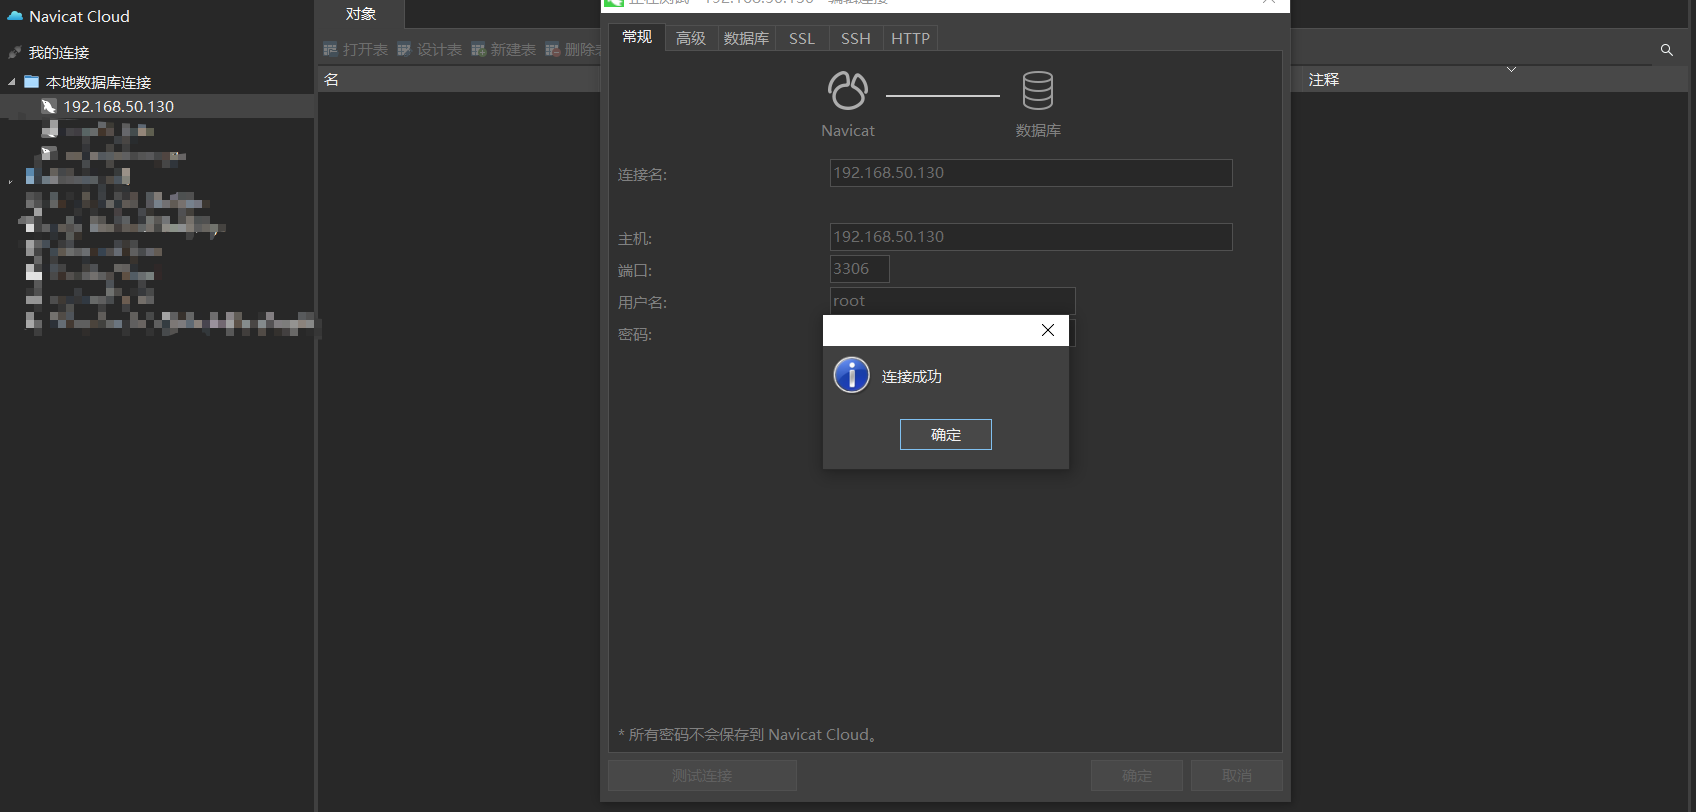This screenshot has width=1696, height=812.
Task: Click the 端口 input field with 3306
Action: click(859, 269)
